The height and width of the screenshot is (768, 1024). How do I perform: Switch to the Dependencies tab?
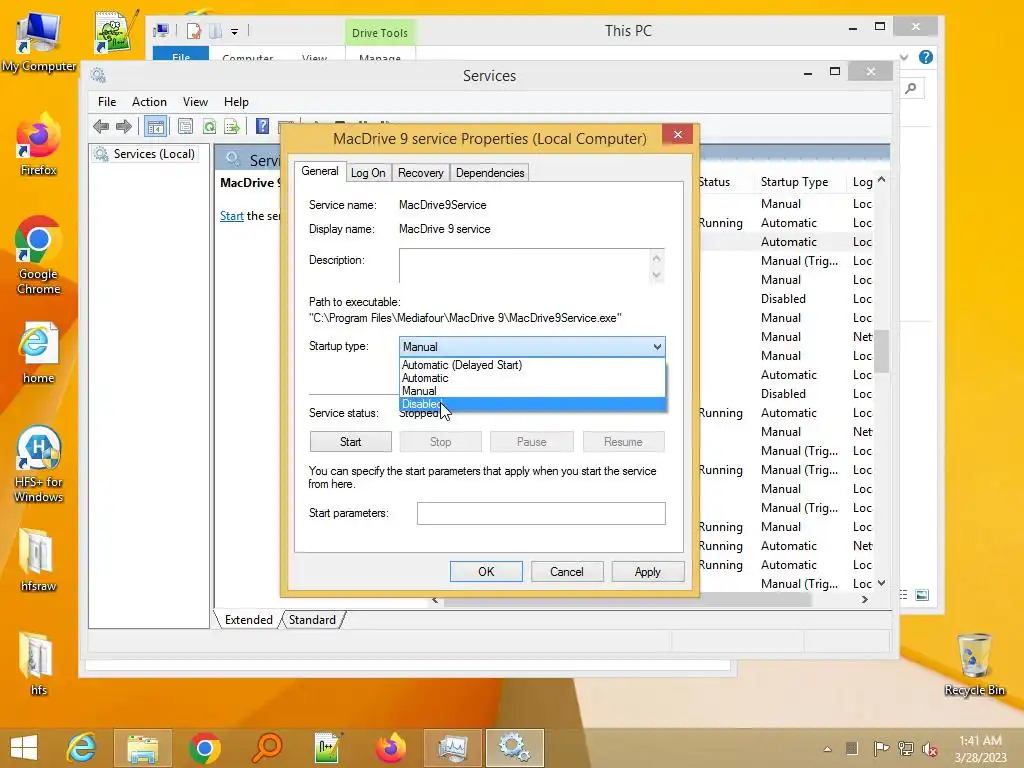490,172
